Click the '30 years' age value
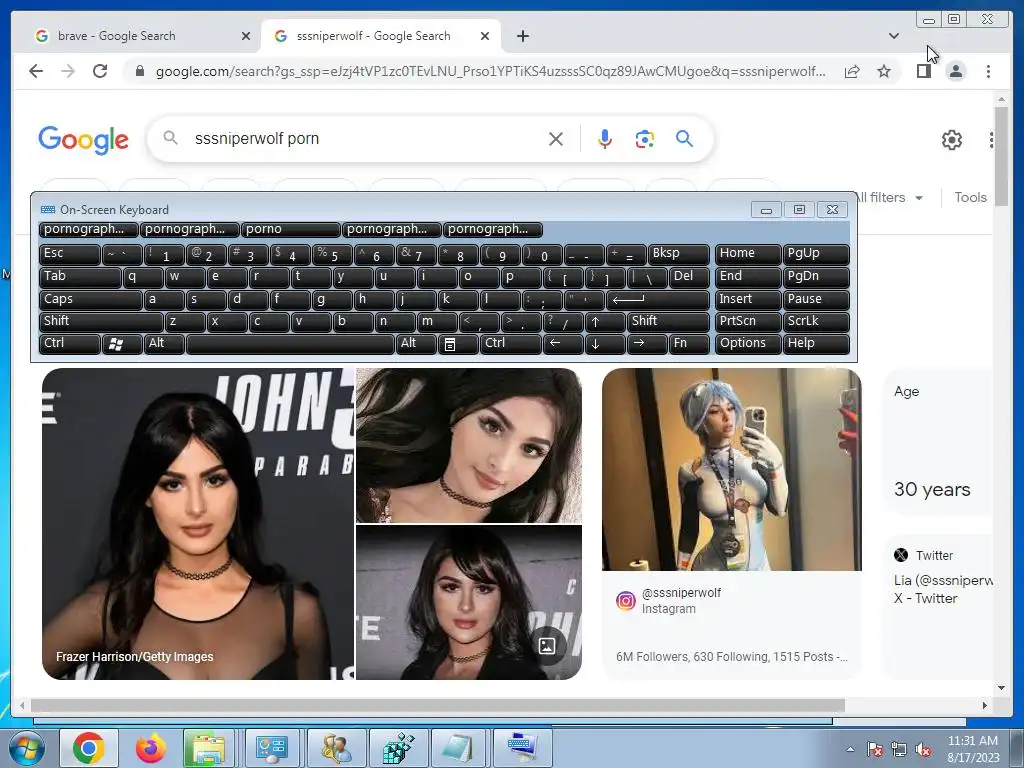 pyautogui.click(x=932, y=489)
